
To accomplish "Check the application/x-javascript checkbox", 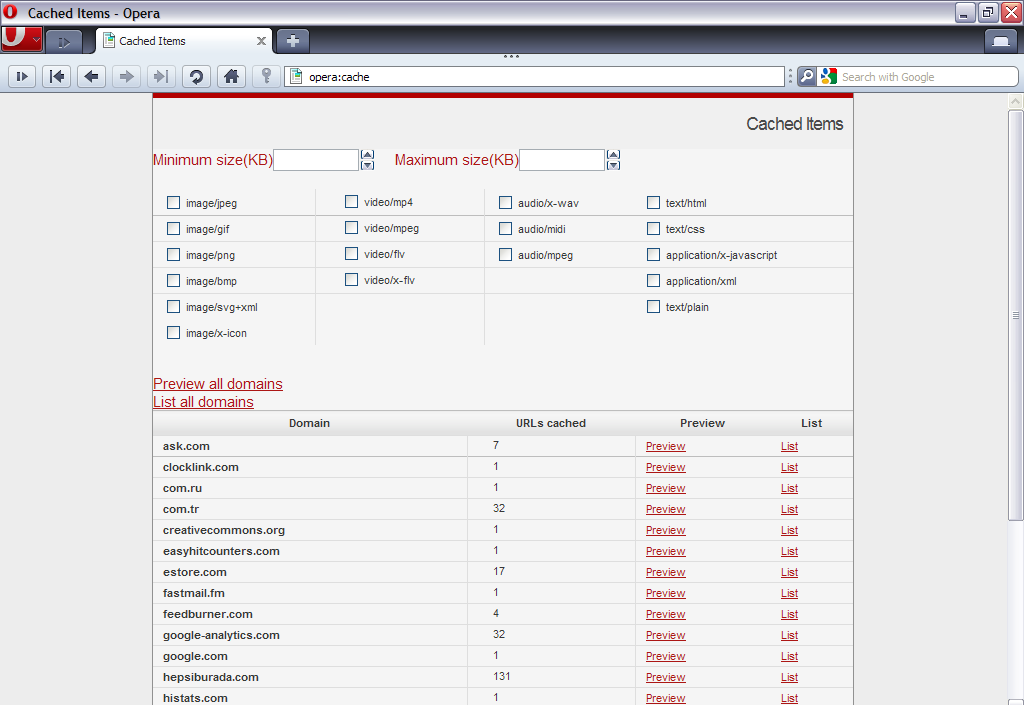I will [x=653, y=255].
